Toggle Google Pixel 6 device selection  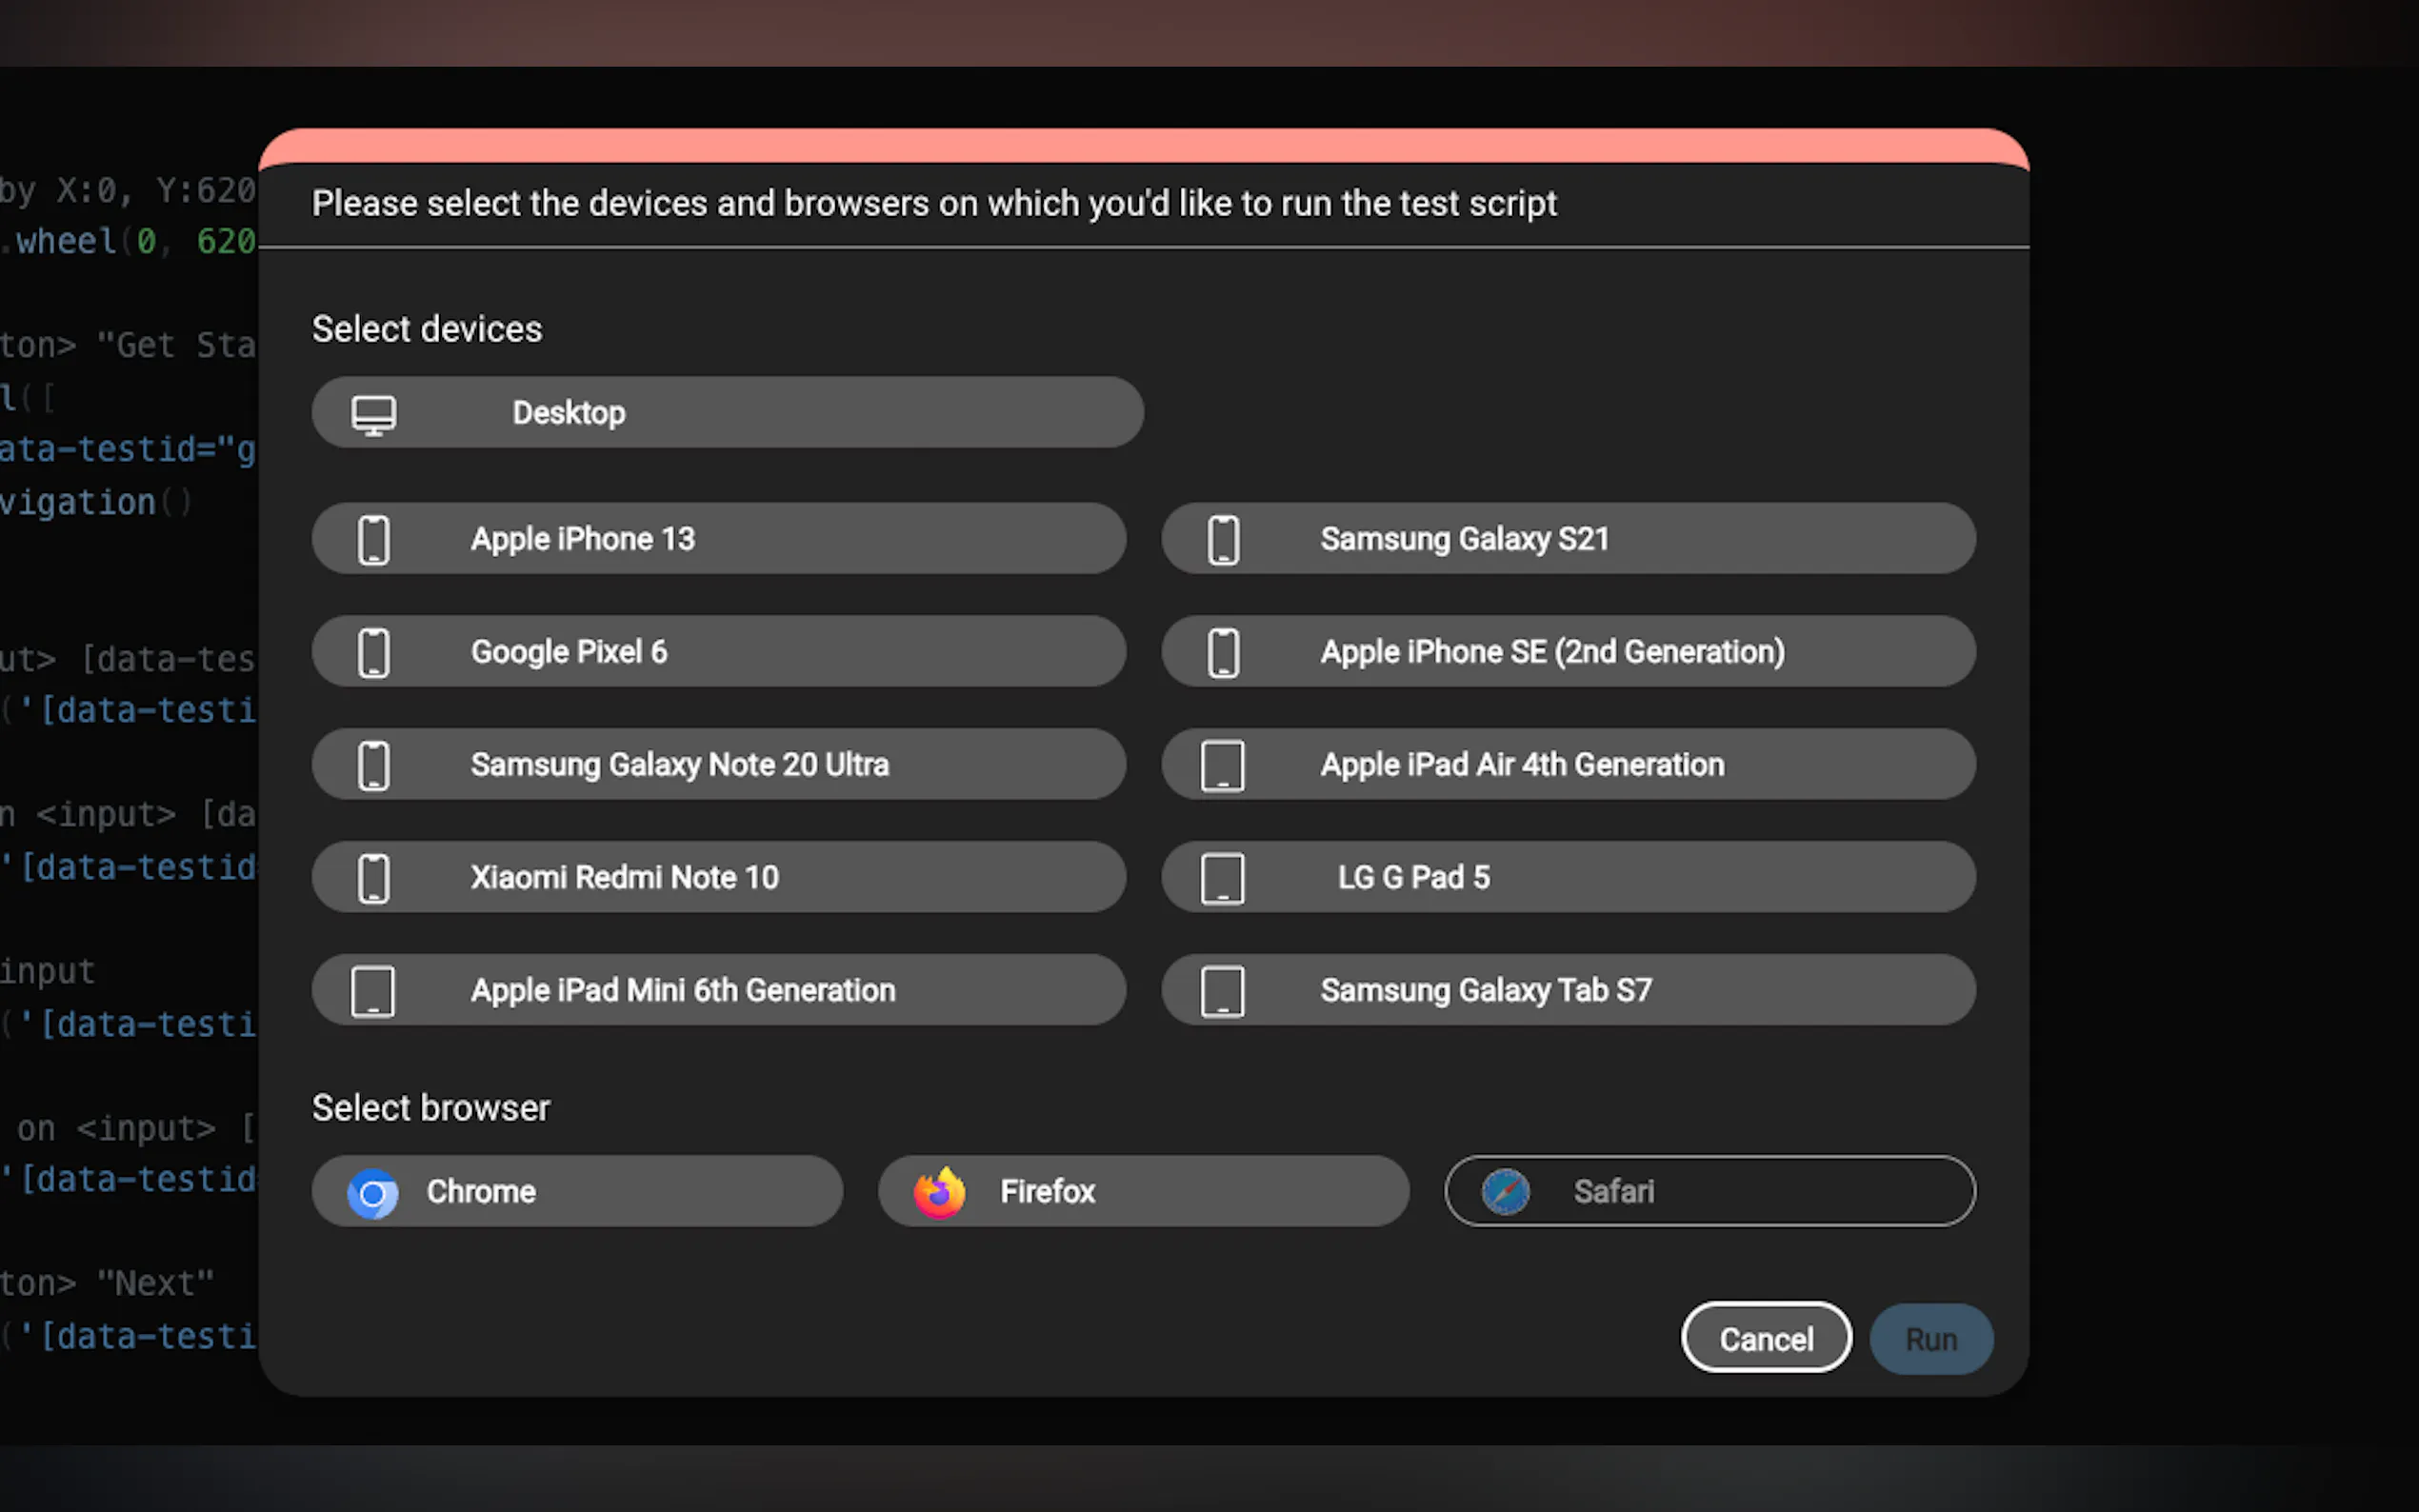[718, 652]
